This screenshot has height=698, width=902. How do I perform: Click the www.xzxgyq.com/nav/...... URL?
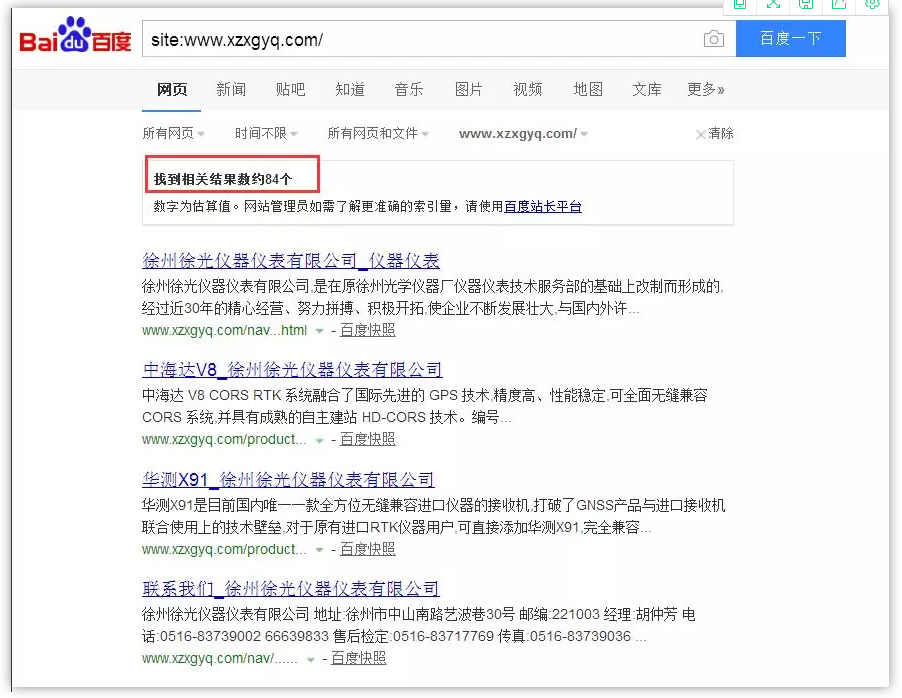220,658
